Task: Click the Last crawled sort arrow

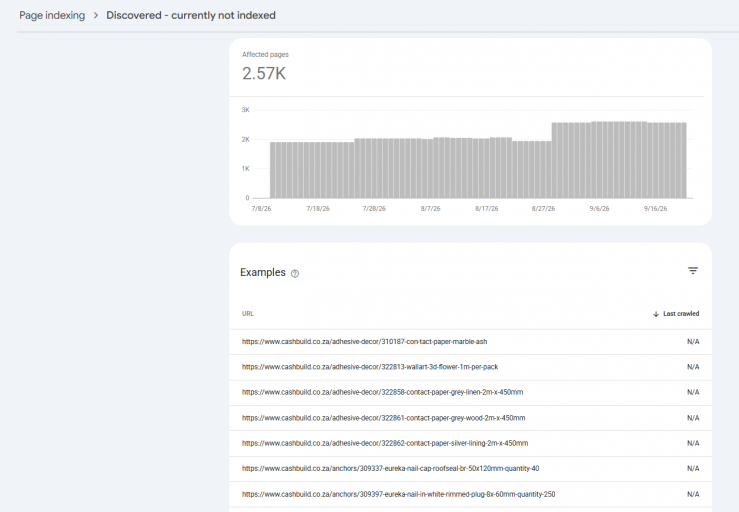Action: coord(656,314)
